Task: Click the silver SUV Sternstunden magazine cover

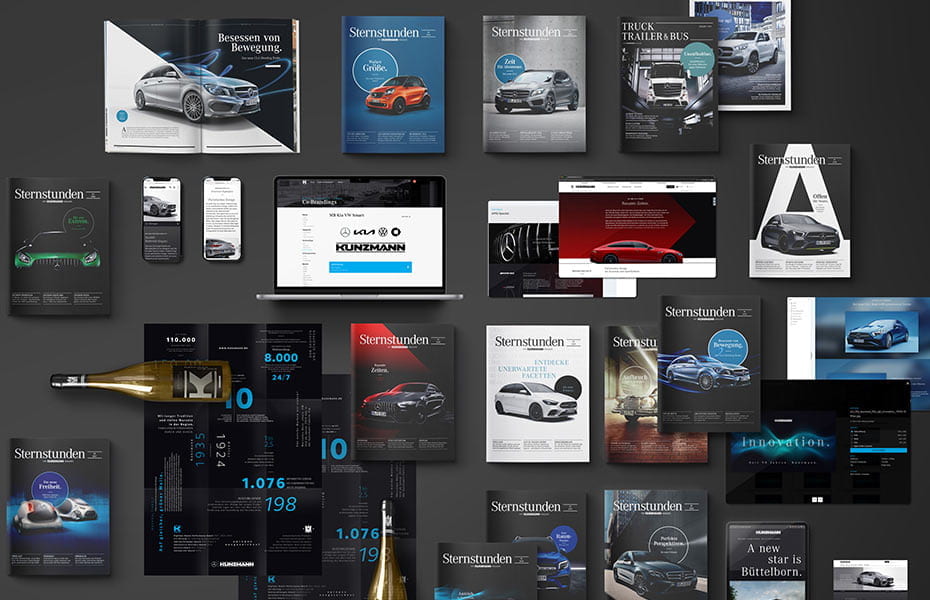Action: click(534, 83)
